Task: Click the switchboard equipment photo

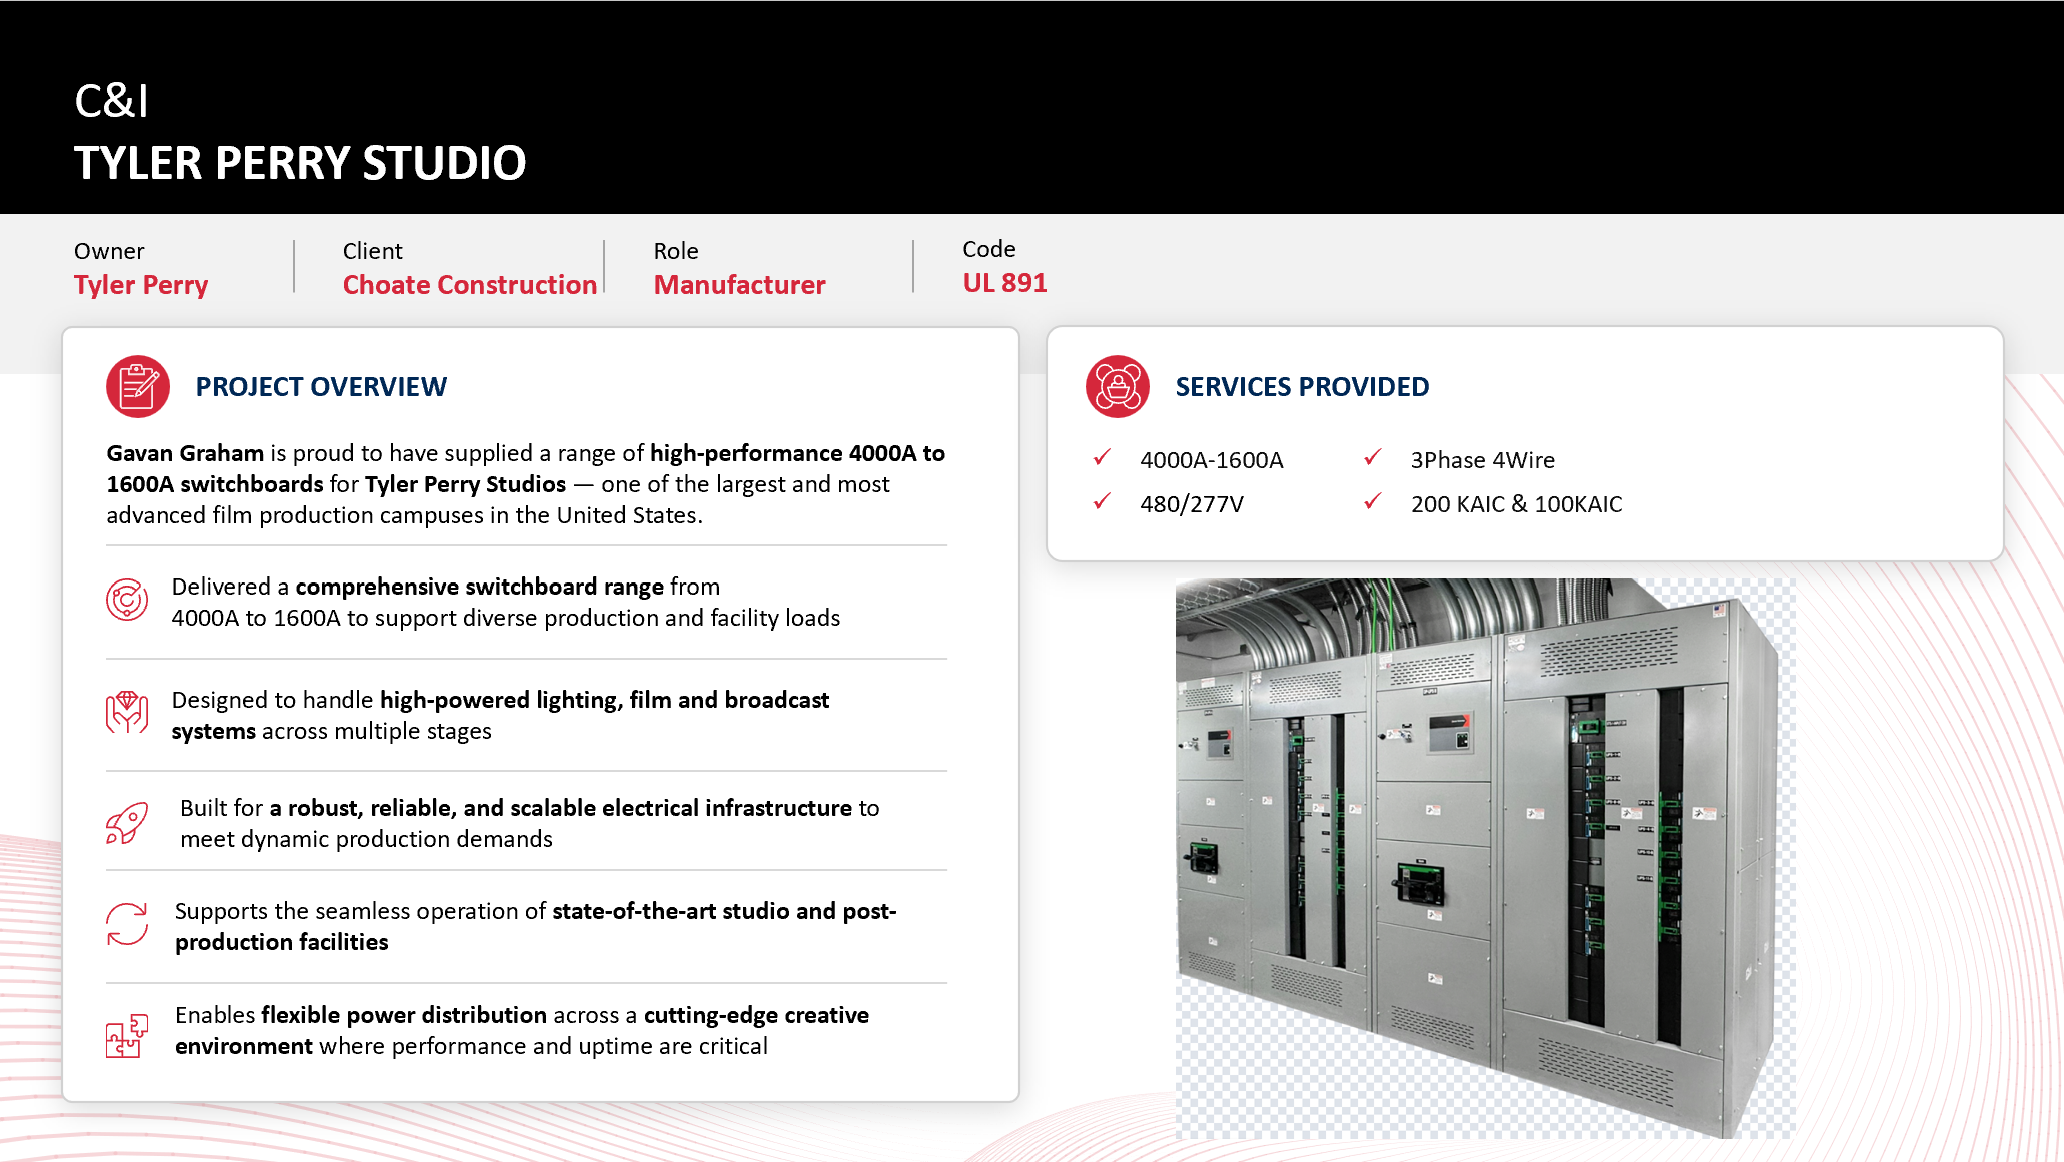Action: coord(1485,858)
